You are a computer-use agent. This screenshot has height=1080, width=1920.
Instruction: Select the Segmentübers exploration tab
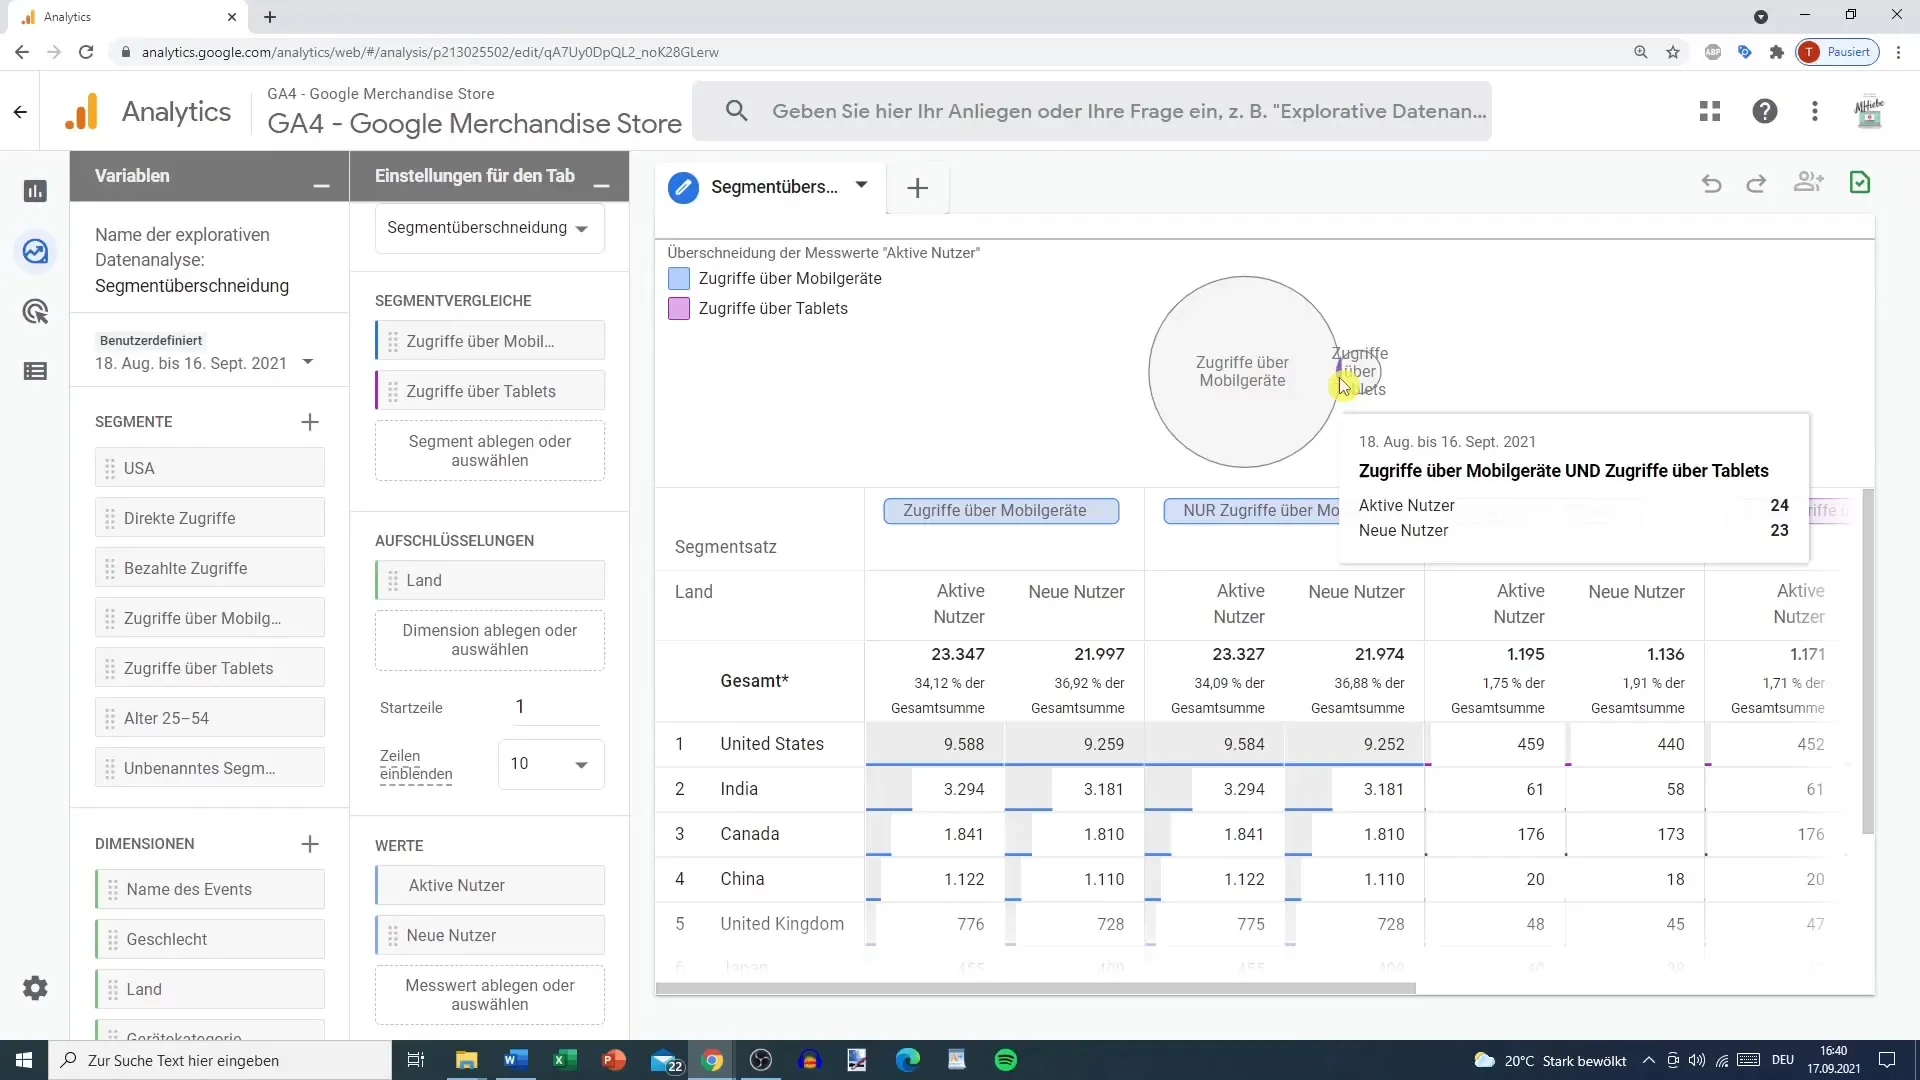(774, 187)
